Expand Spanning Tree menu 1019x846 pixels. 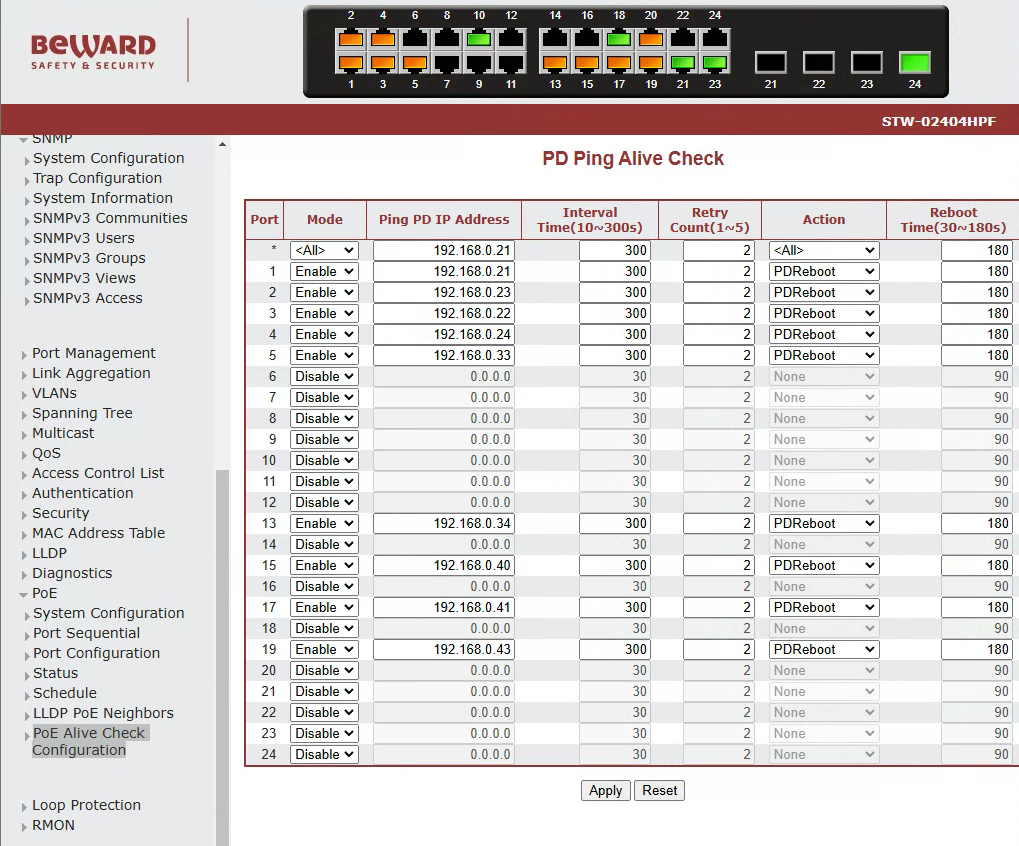click(x=82, y=413)
